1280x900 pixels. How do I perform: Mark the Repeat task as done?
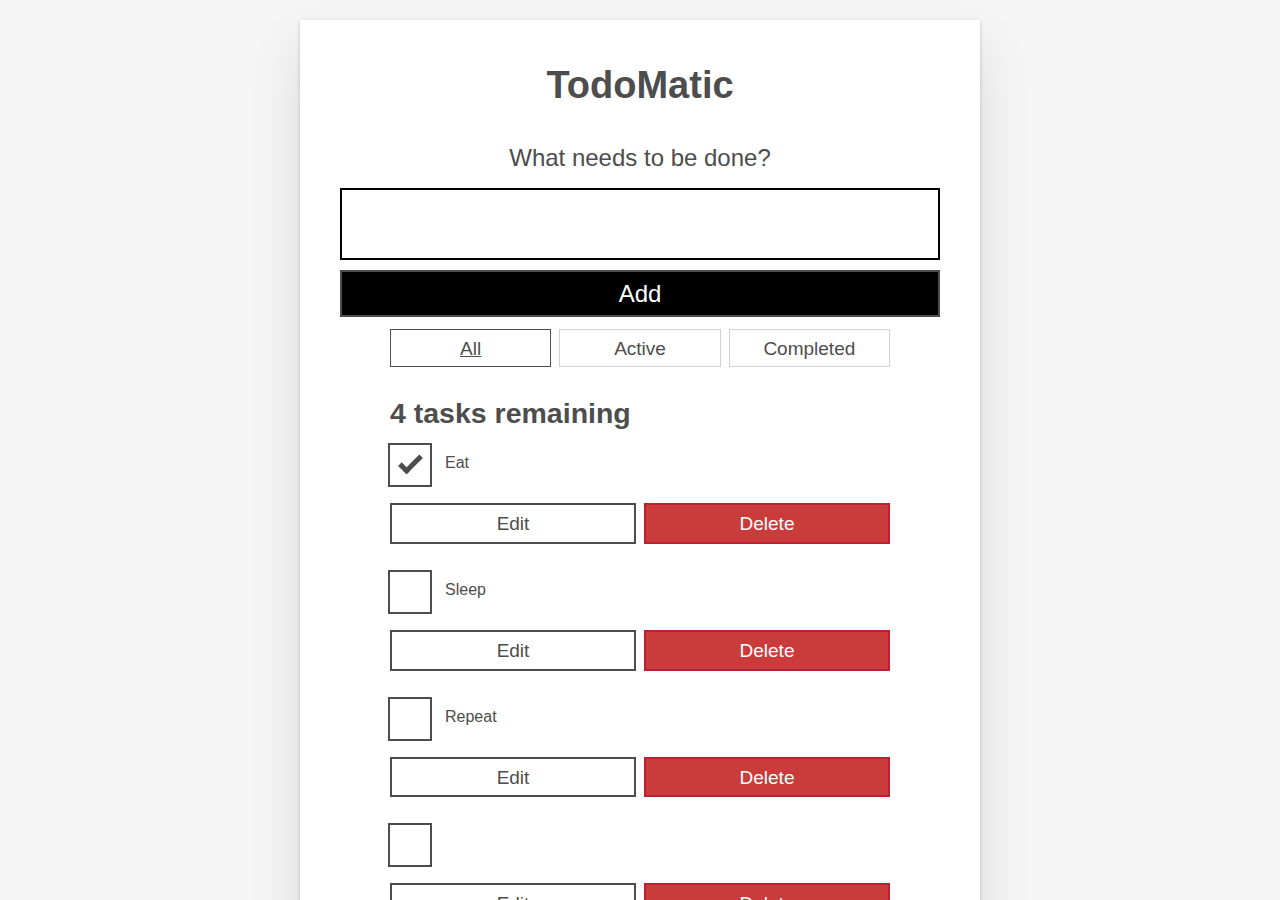click(x=410, y=719)
